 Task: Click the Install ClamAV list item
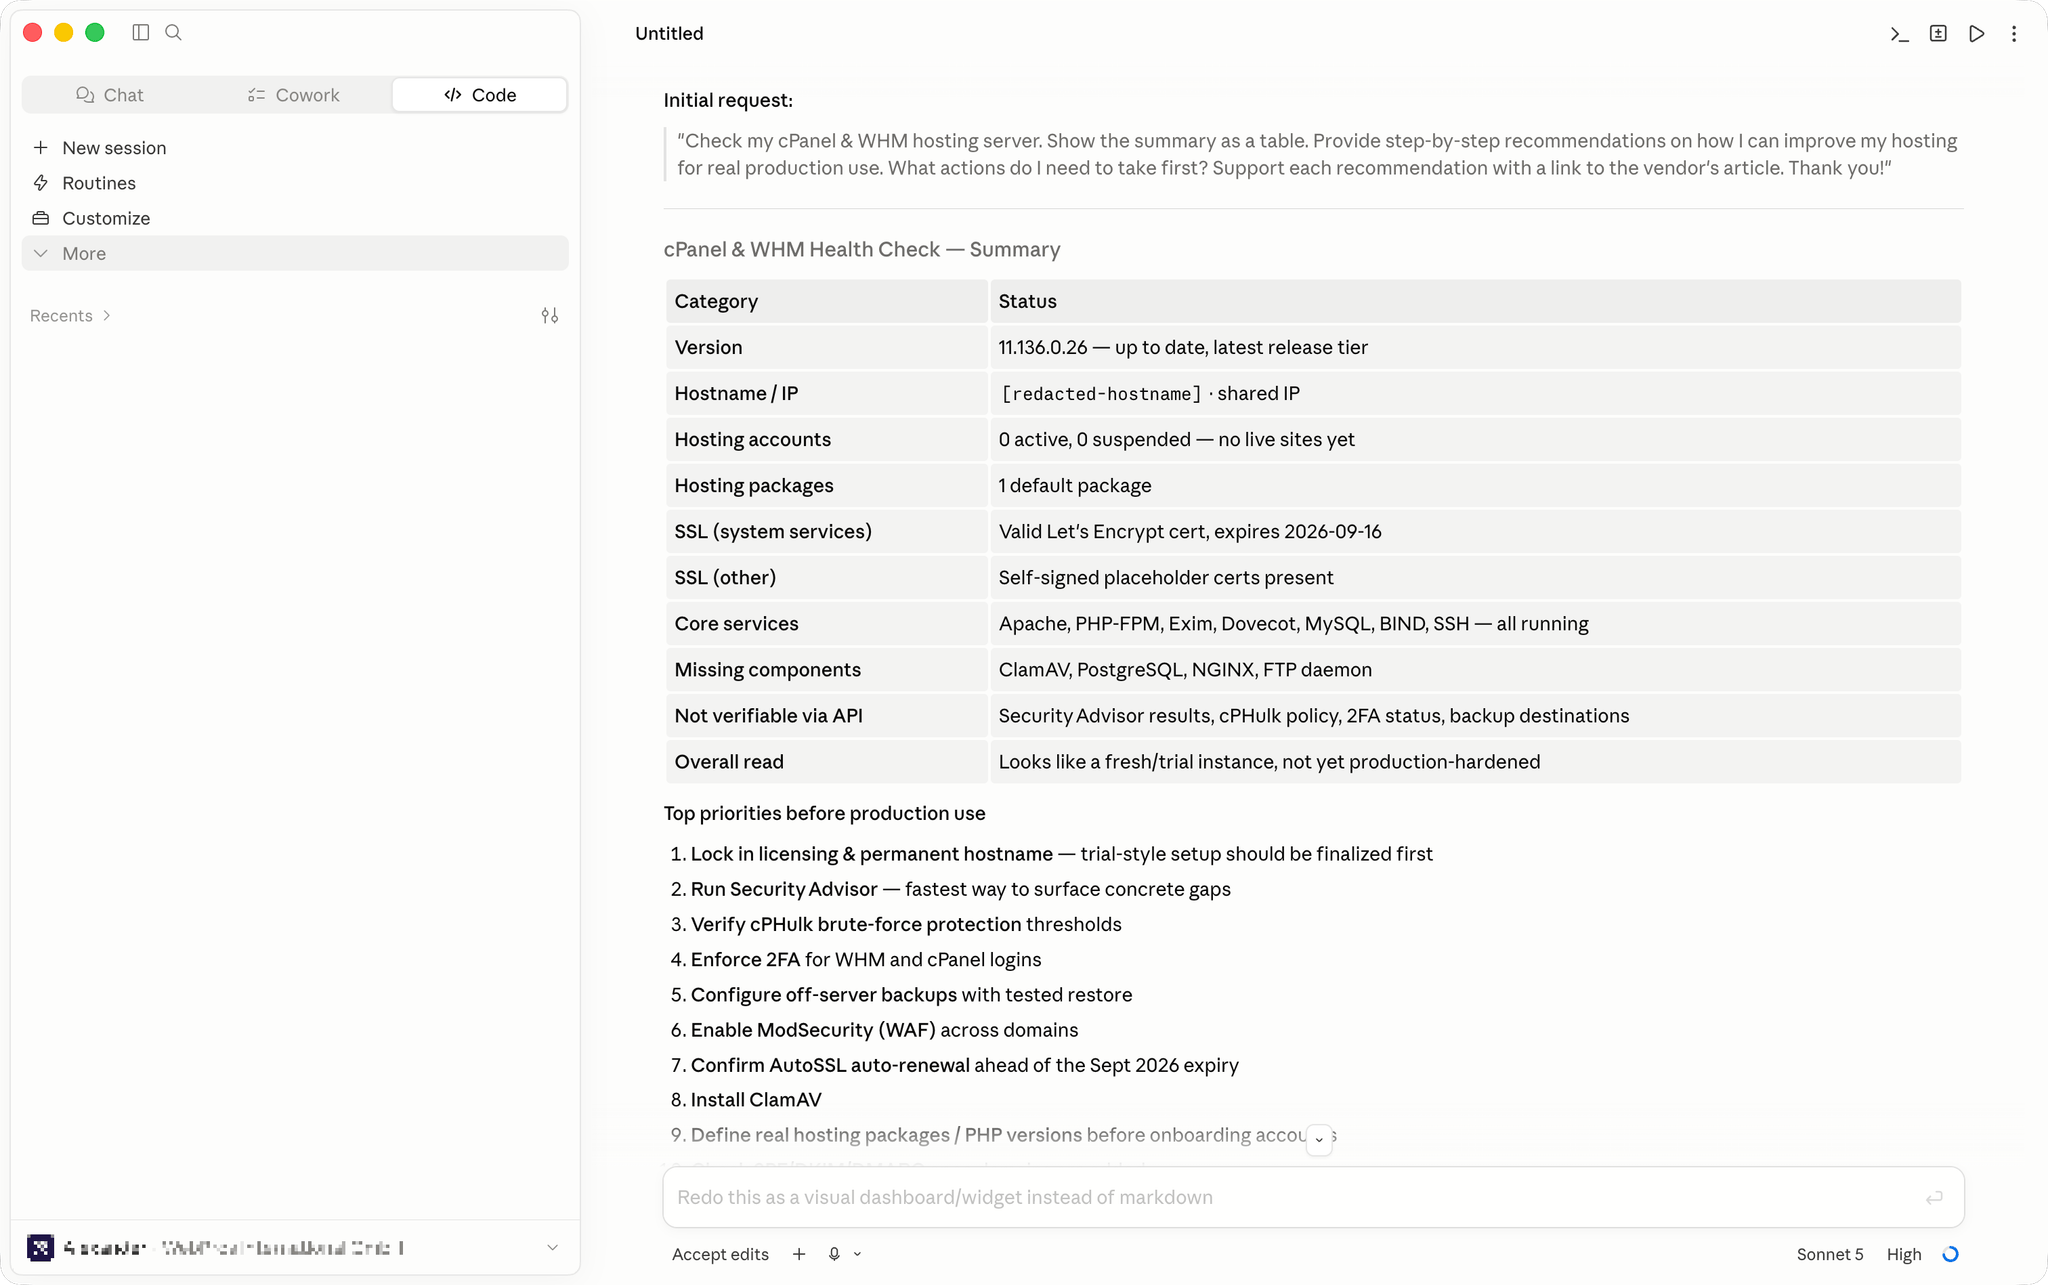click(756, 1099)
